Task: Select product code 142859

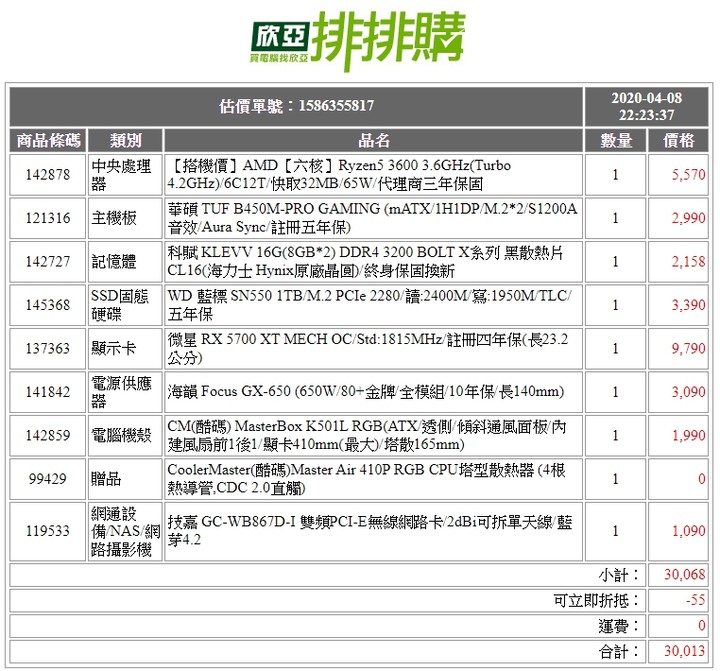Action: coord(48,435)
